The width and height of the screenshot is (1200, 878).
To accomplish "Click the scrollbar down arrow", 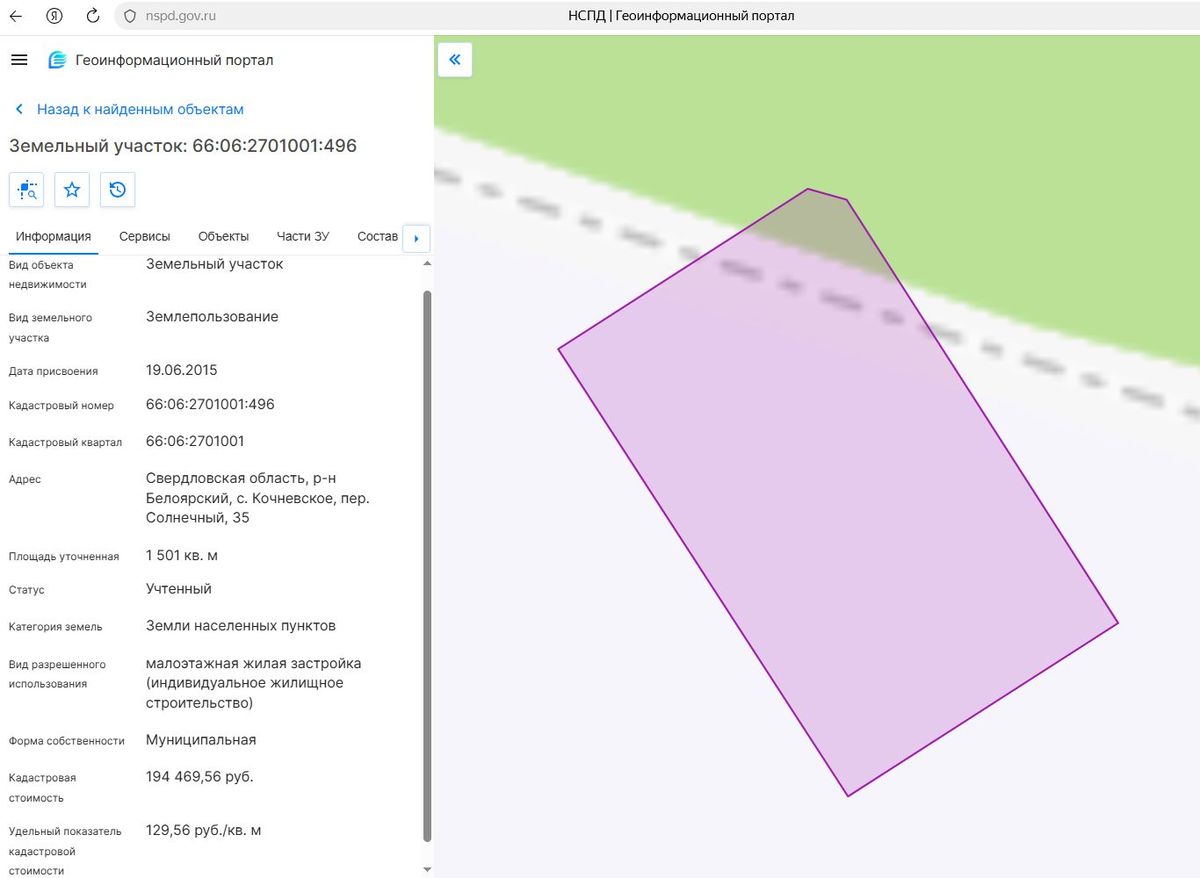I will [428, 869].
